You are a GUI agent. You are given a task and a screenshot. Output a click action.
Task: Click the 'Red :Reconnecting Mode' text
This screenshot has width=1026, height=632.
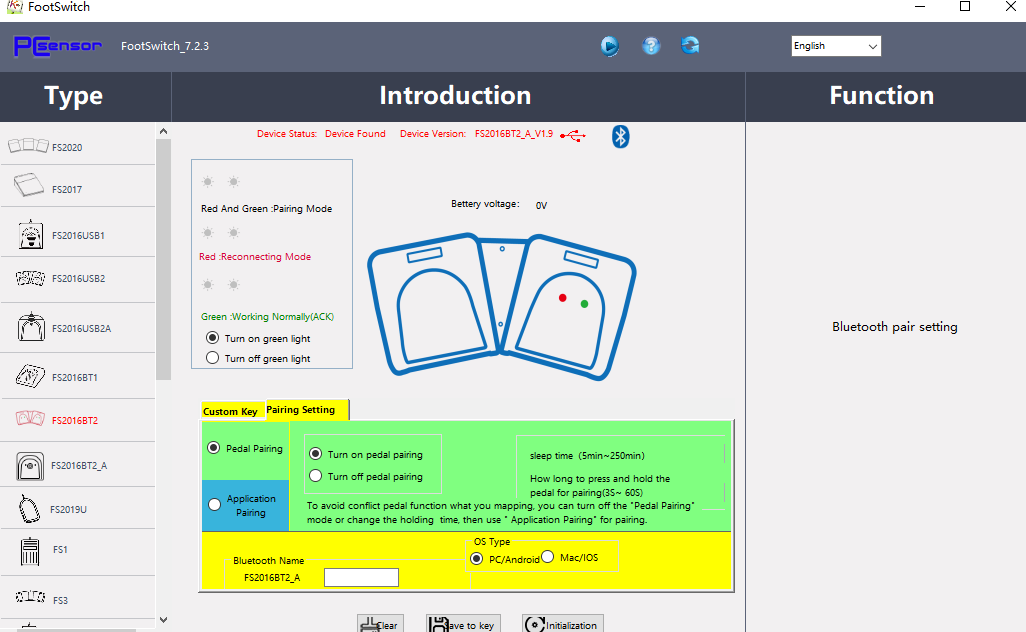(x=255, y=256)
